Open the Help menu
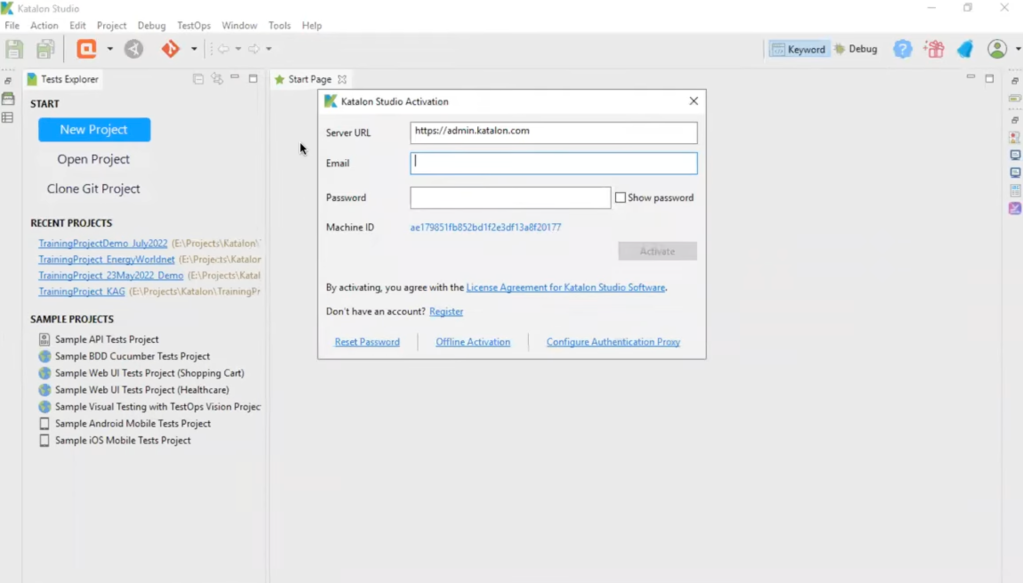Screen dimensions: 1023x583 click(x=312, y=25)
